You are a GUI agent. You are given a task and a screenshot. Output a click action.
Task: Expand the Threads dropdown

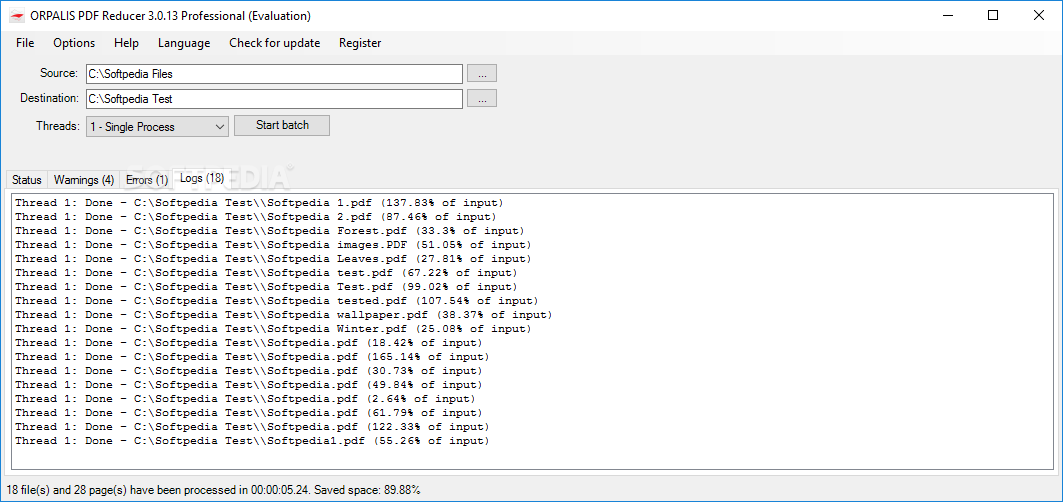click(x=157, y=127)
